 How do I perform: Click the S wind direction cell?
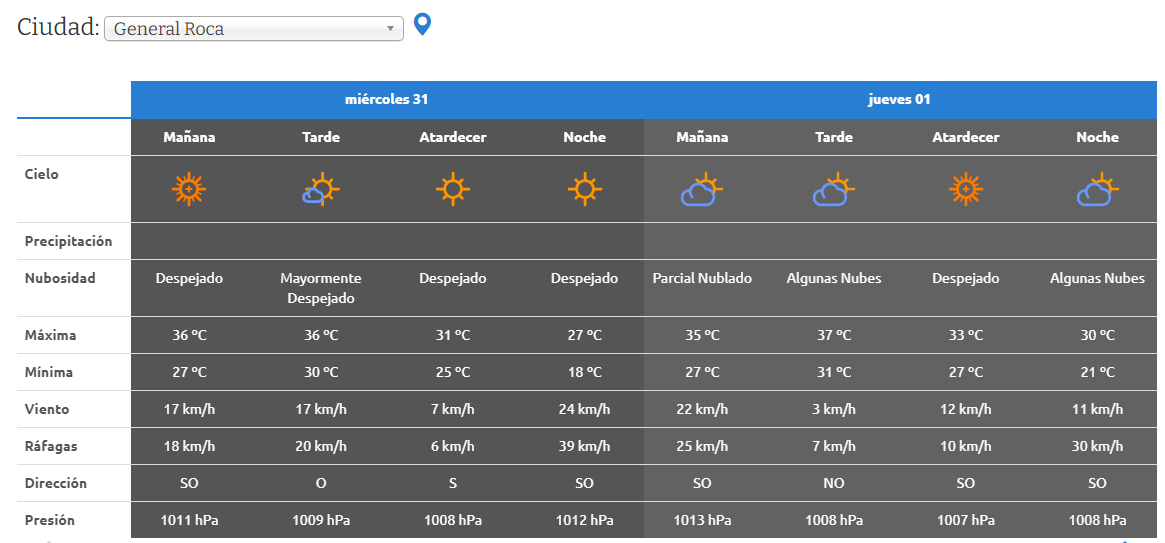452,484
